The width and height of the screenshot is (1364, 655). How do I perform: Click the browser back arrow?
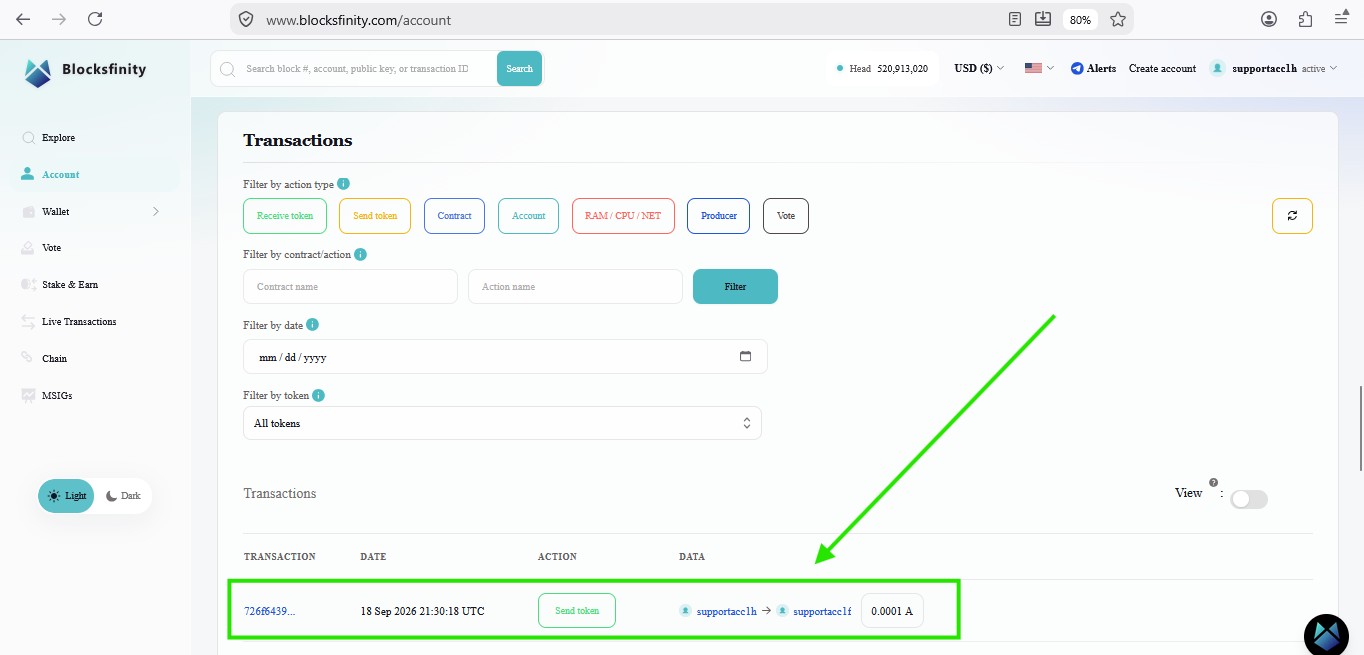click(x=23, y=19)
